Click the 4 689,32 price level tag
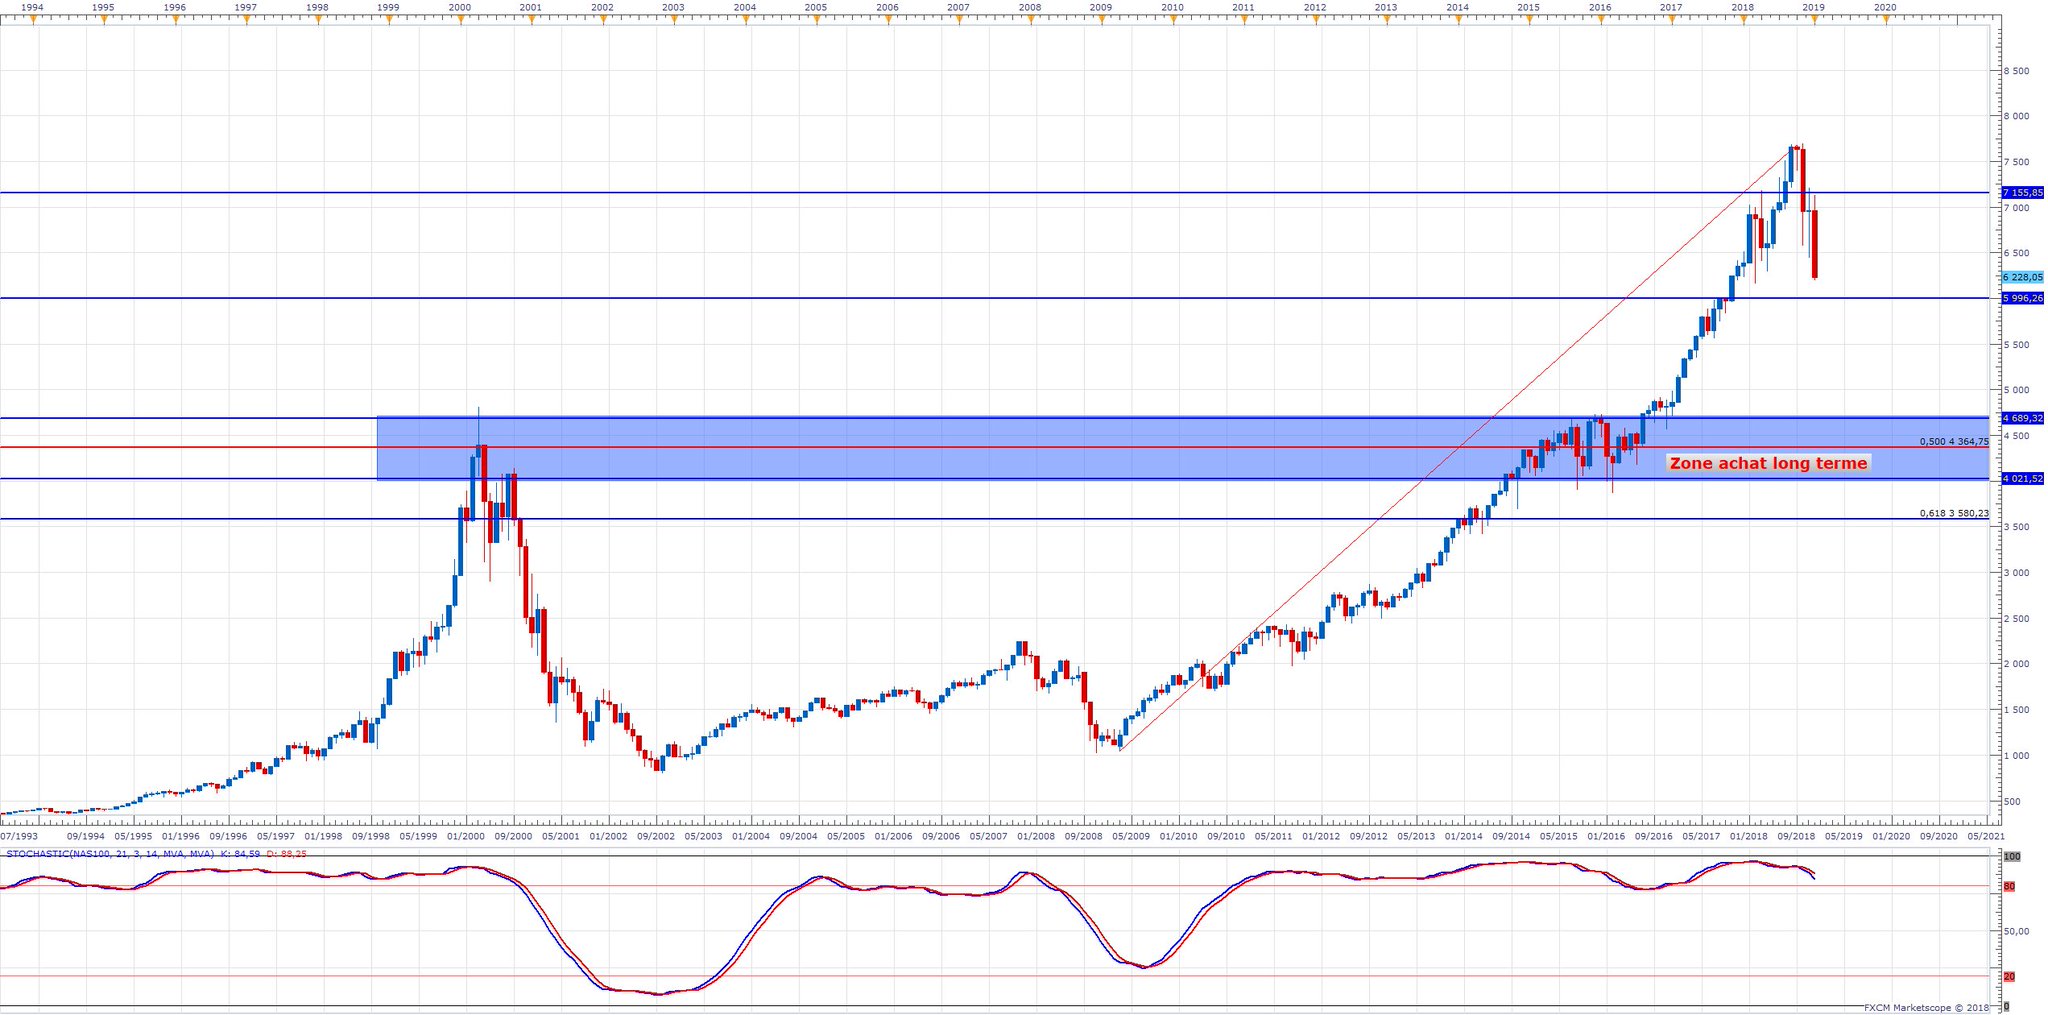Viewport: 2048px width, 1015px height. coord(2023,418)
